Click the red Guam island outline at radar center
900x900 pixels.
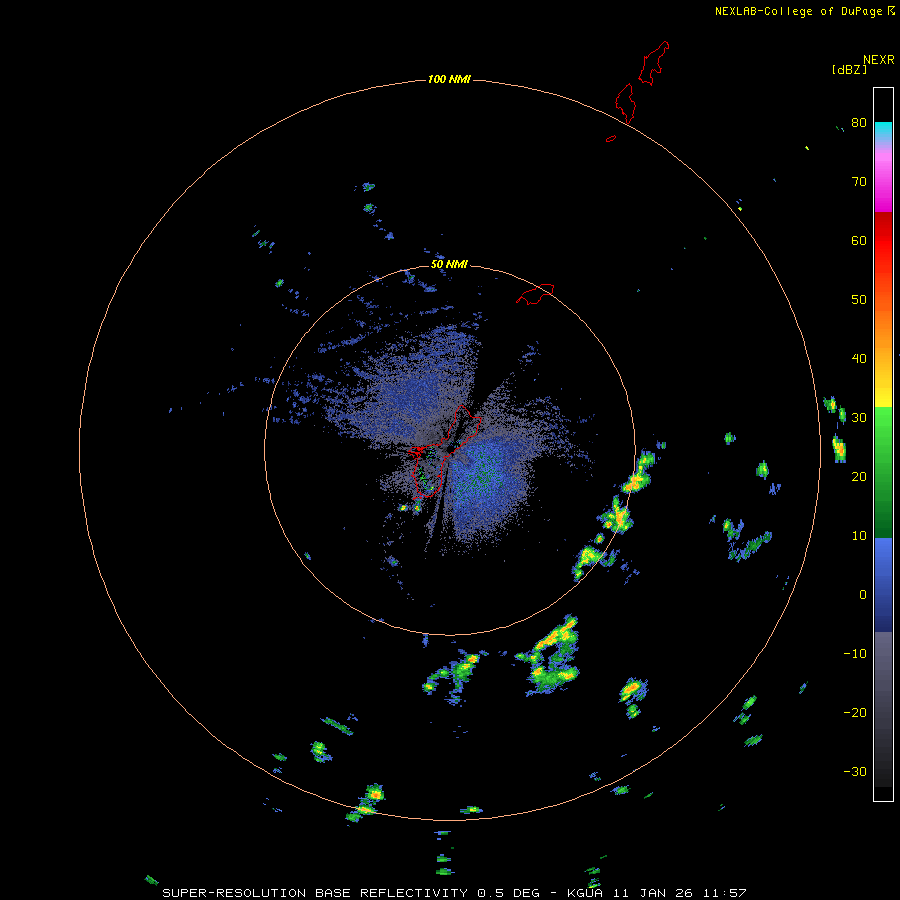pos(445,451)
